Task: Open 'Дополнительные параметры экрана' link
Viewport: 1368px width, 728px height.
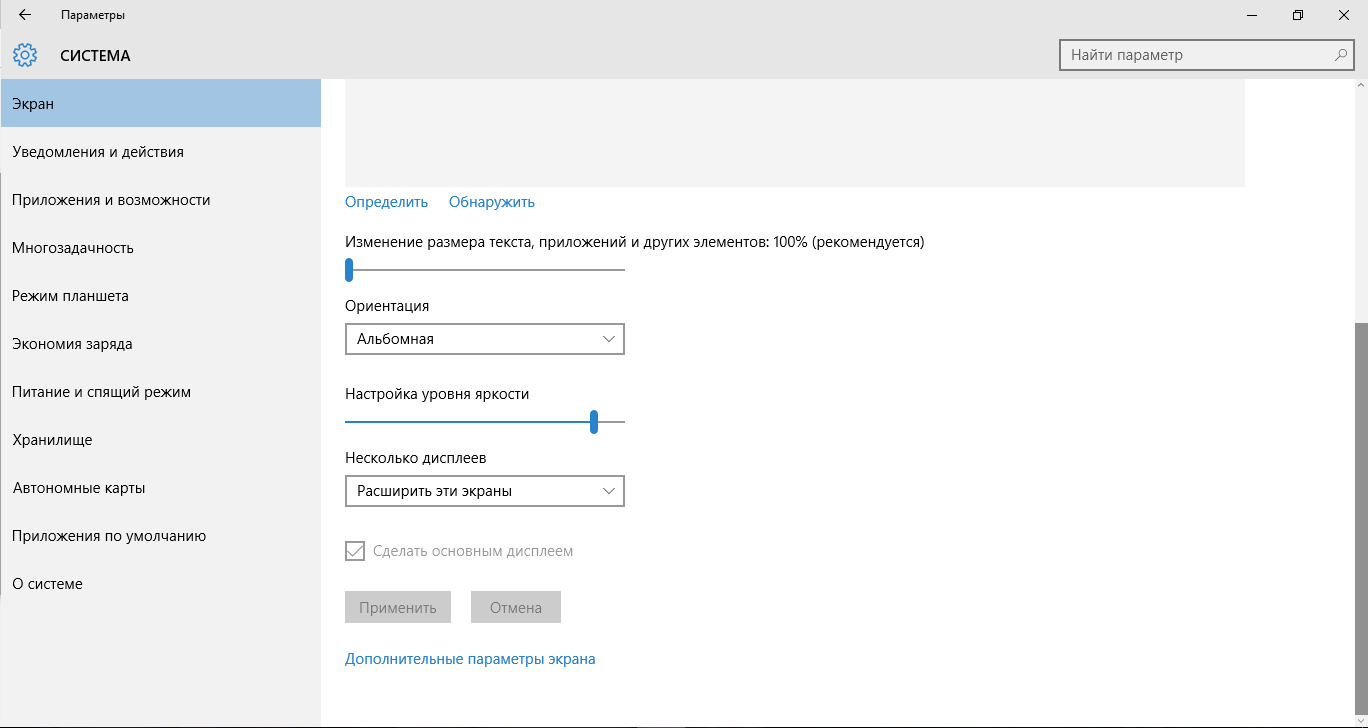Action: point(470,659)
